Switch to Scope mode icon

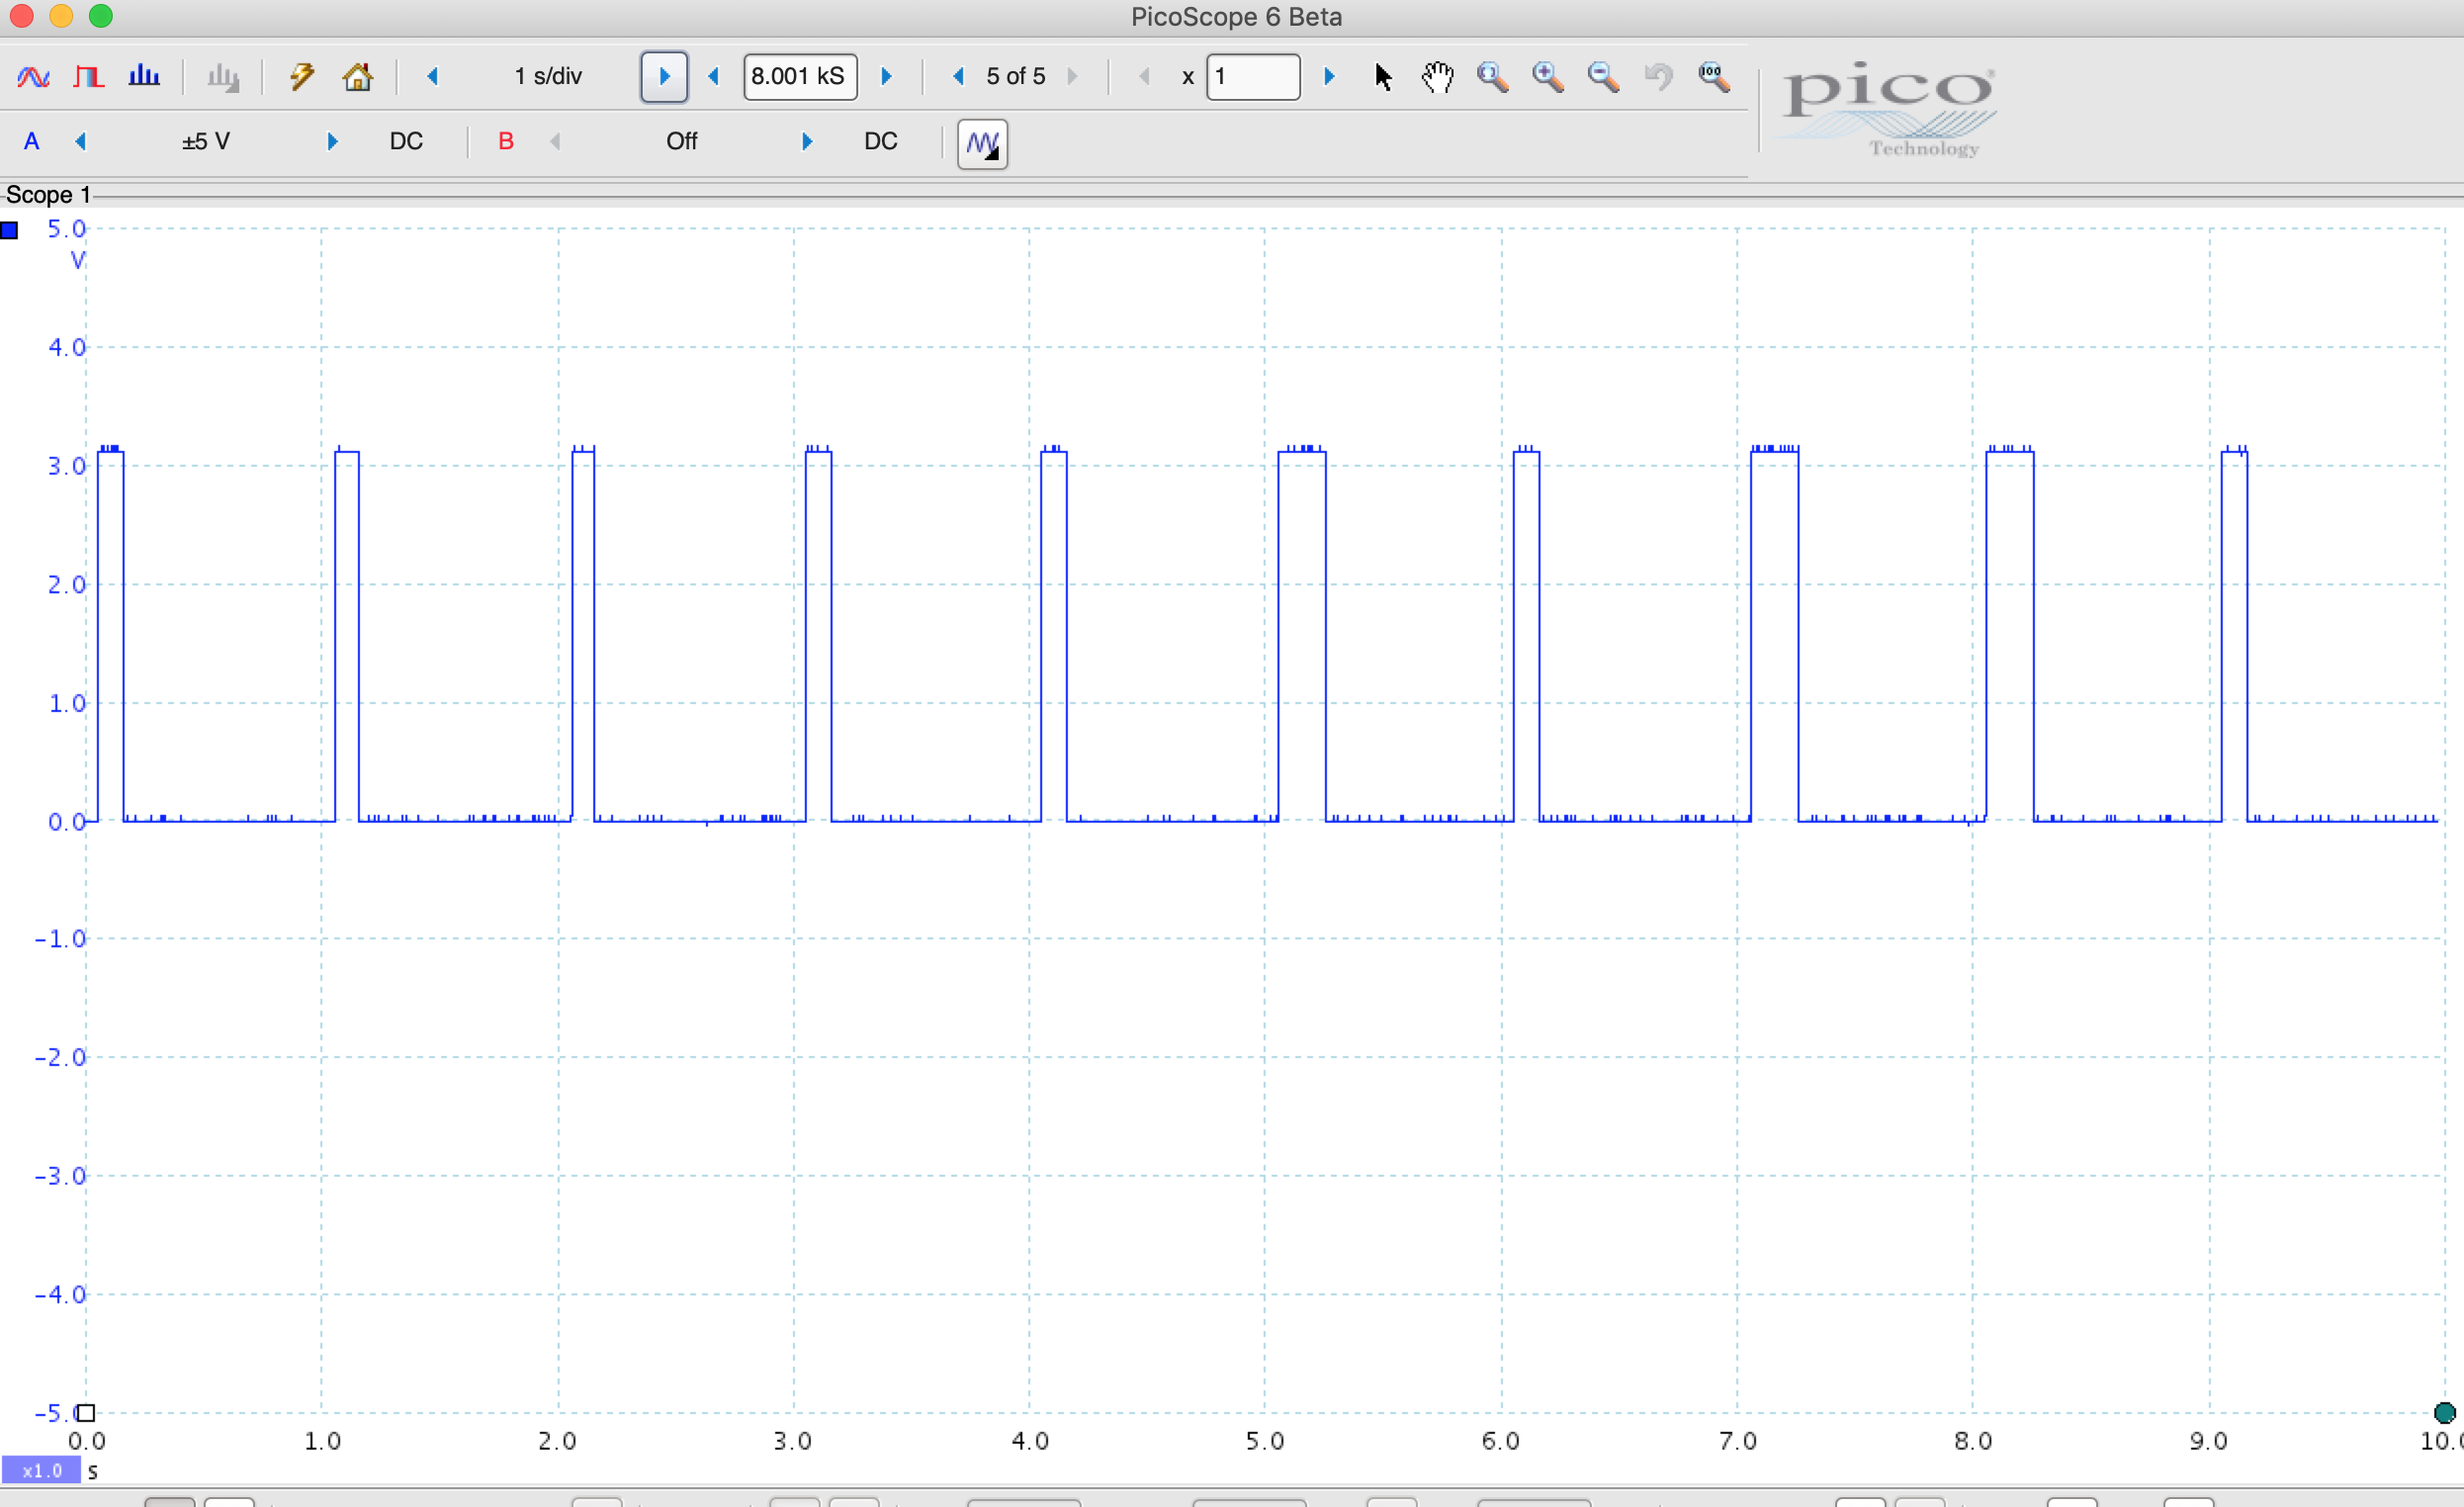pos(34,77)
